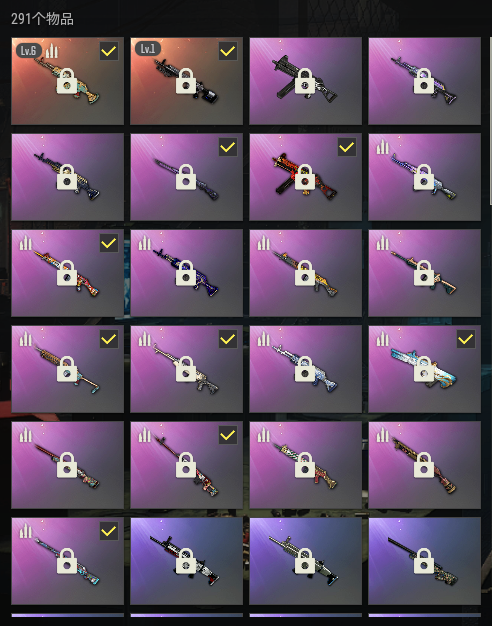Select the orange-red colorful AKM skin tile
This screenshot has width=492, height=626.
67,273
